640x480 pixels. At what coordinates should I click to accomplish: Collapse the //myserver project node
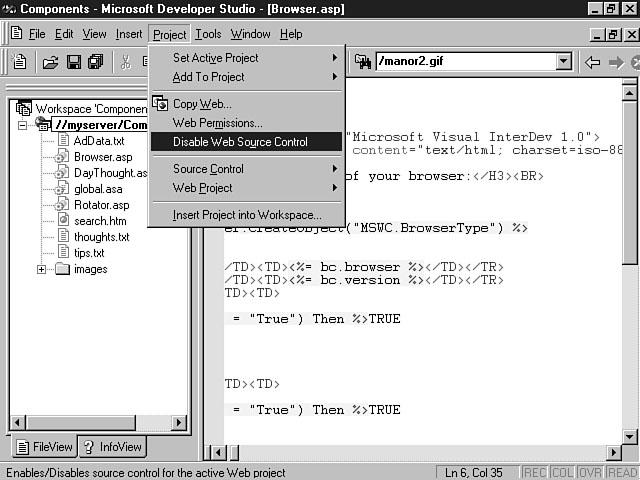(23, 125)
